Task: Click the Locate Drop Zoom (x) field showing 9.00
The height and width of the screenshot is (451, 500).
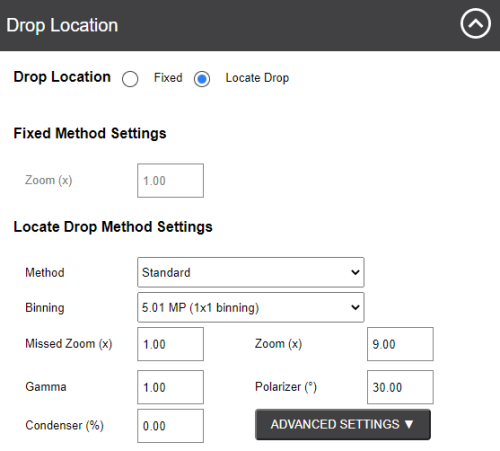Action: click(400, 344)
